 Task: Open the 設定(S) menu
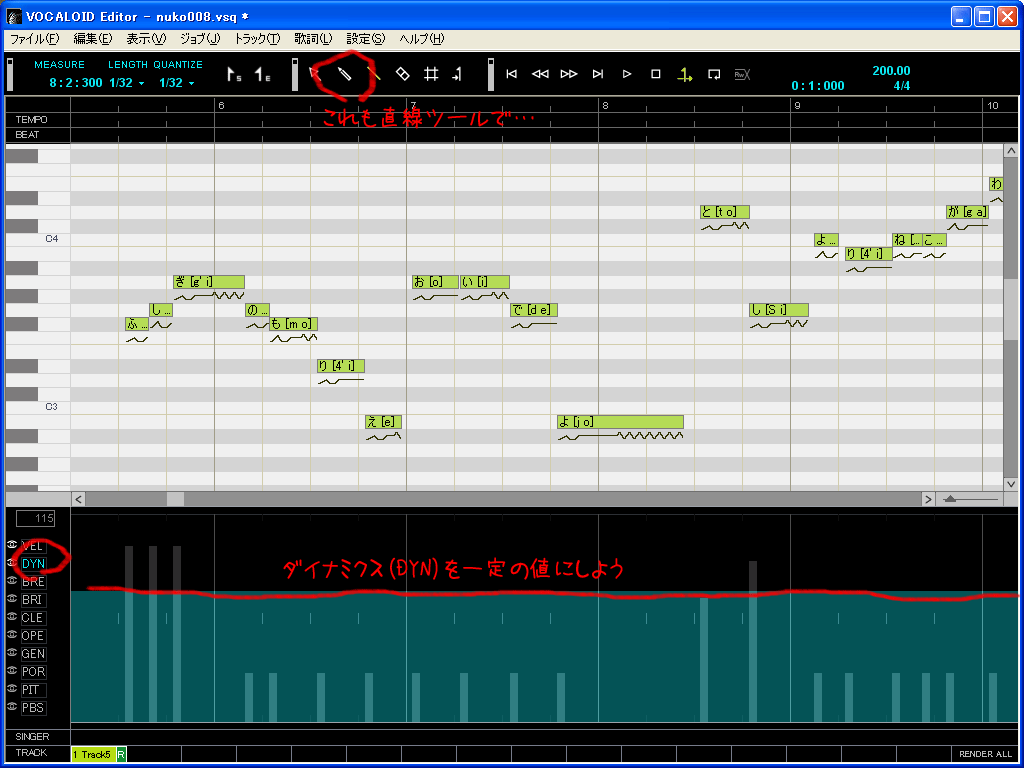click(366, 39)
